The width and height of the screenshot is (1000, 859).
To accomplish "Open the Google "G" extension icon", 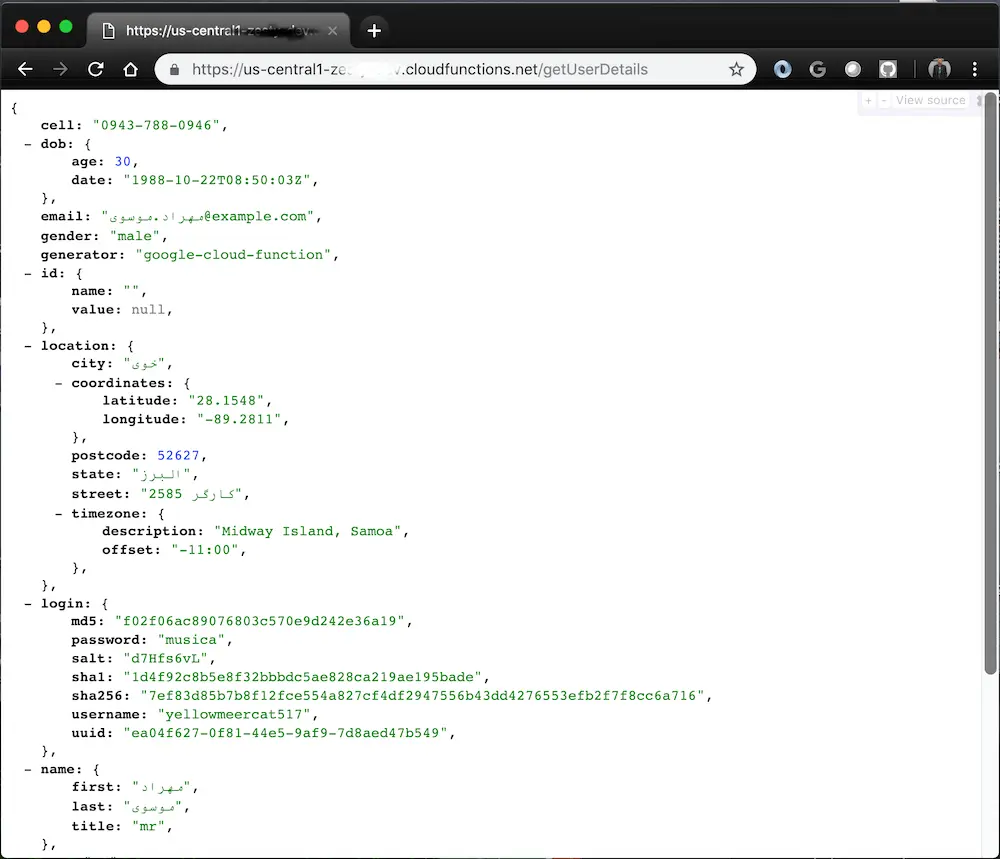I will 818,69.
